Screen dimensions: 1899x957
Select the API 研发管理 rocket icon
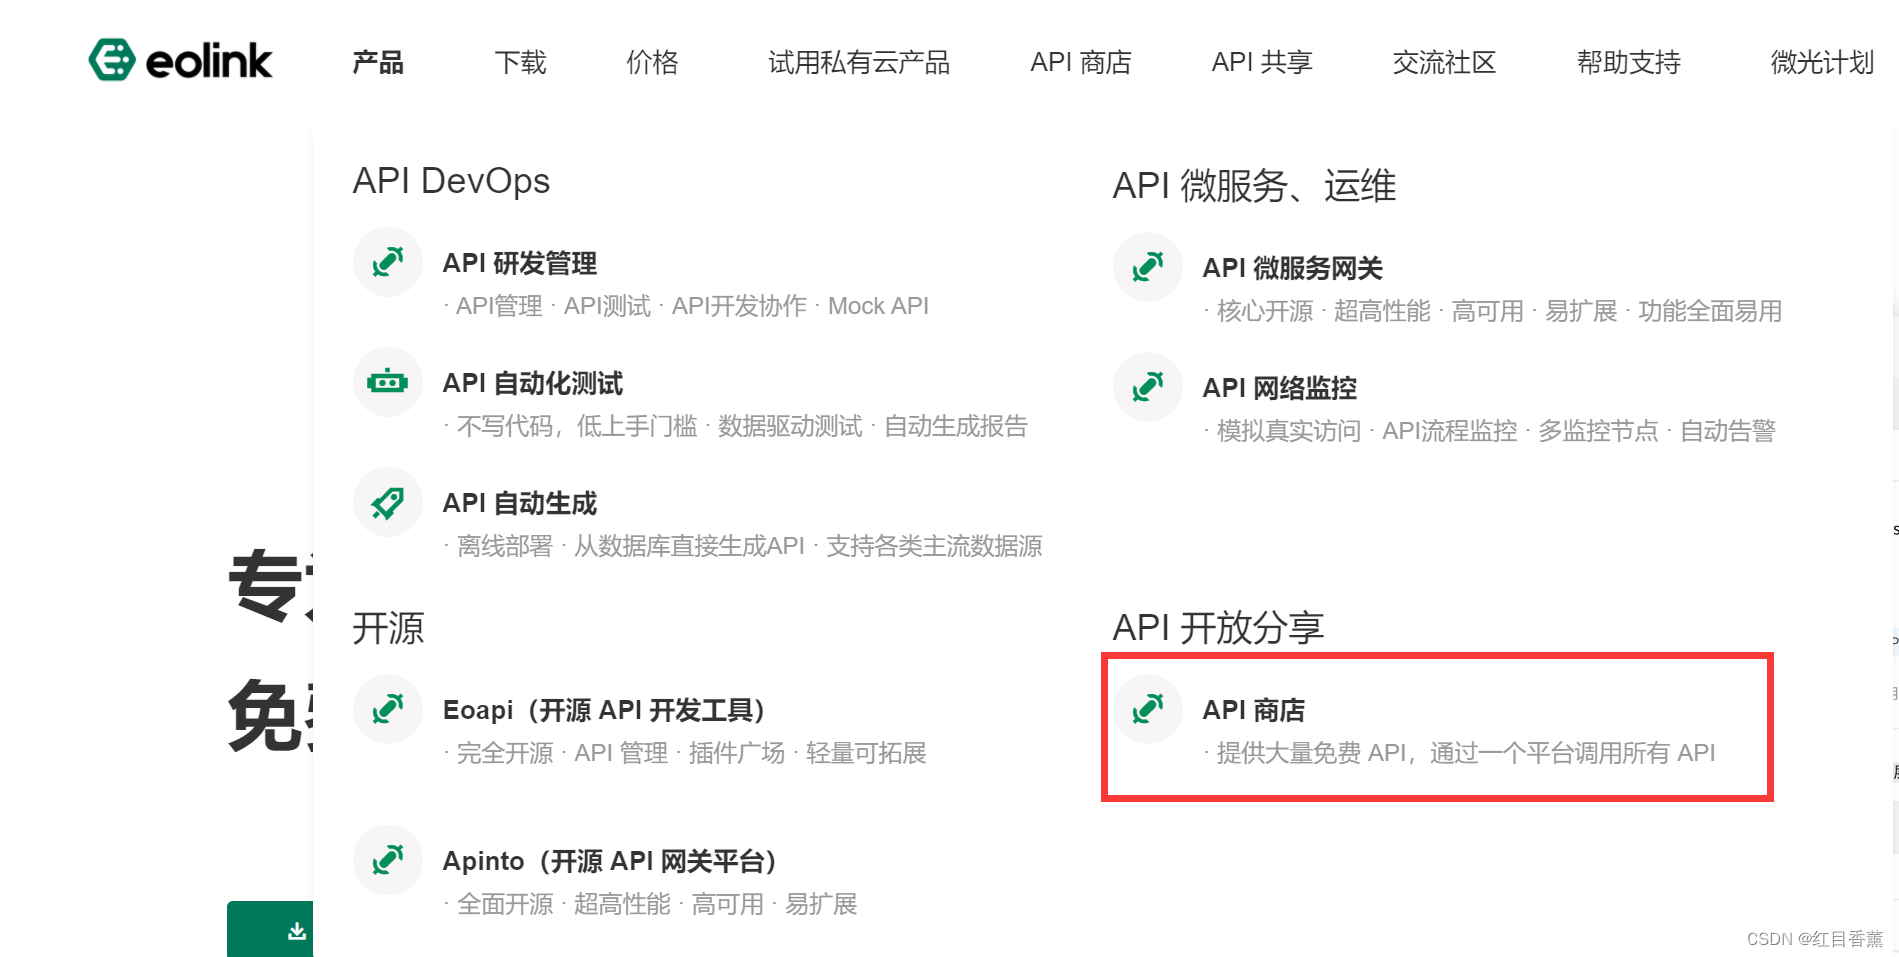coord(388,262)
